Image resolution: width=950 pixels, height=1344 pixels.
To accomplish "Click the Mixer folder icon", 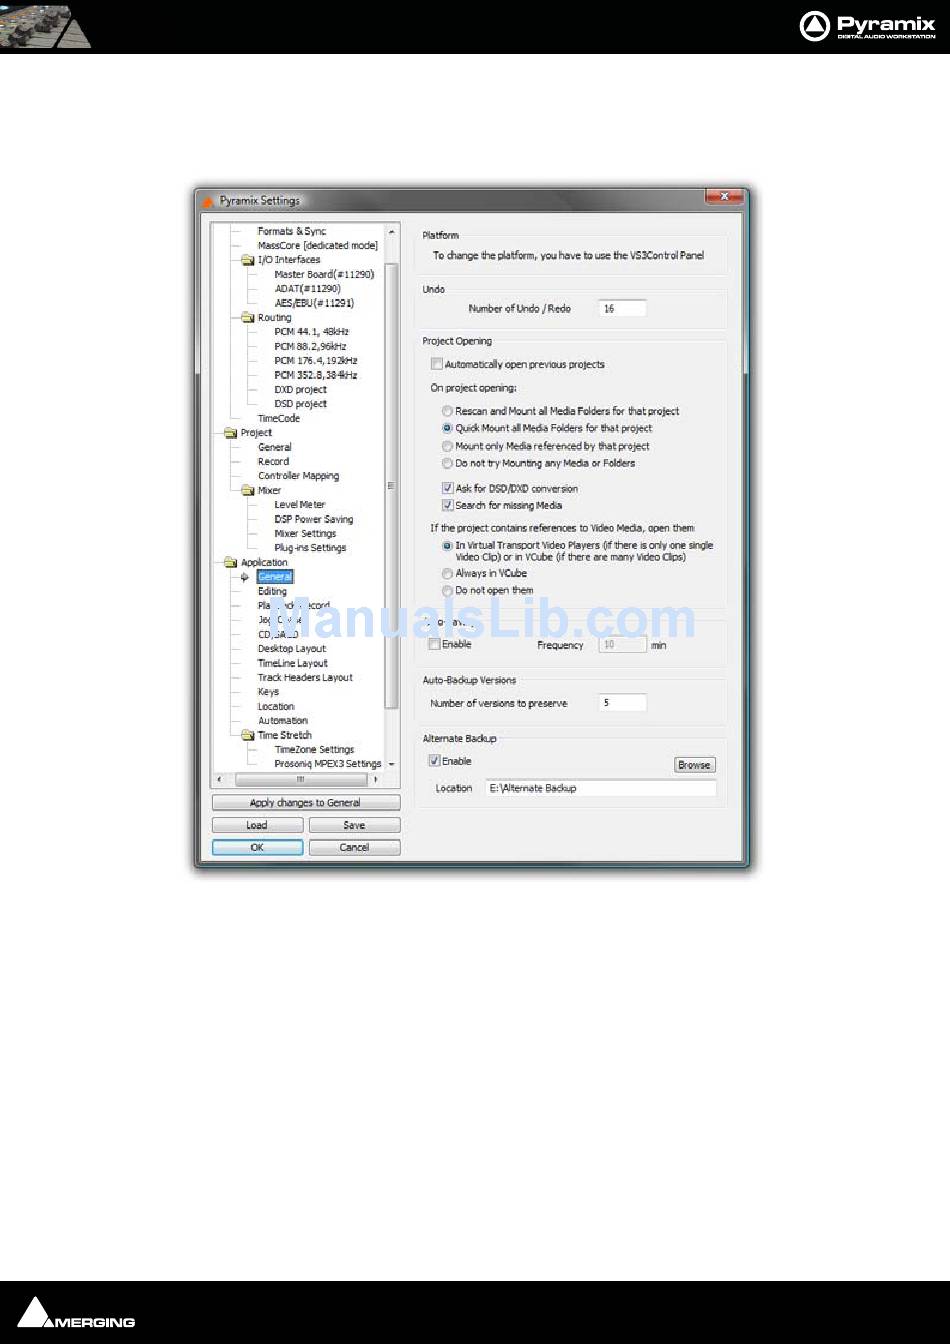I will 248,490.
